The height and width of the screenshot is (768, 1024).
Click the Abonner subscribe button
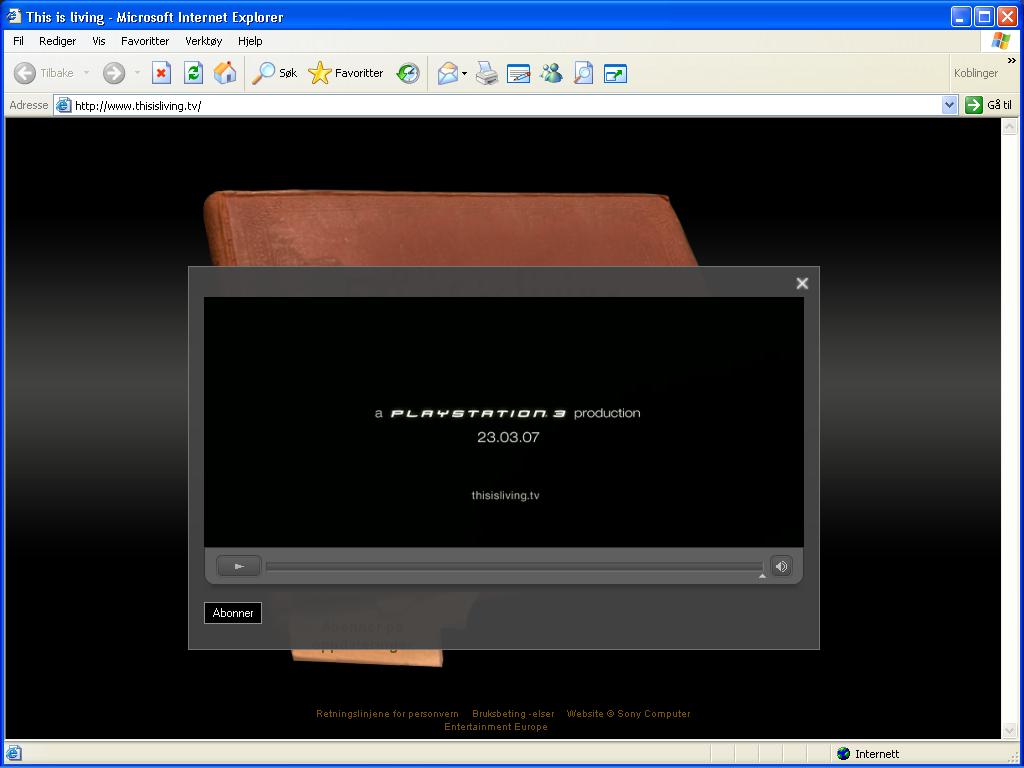(x=233, y=613)
